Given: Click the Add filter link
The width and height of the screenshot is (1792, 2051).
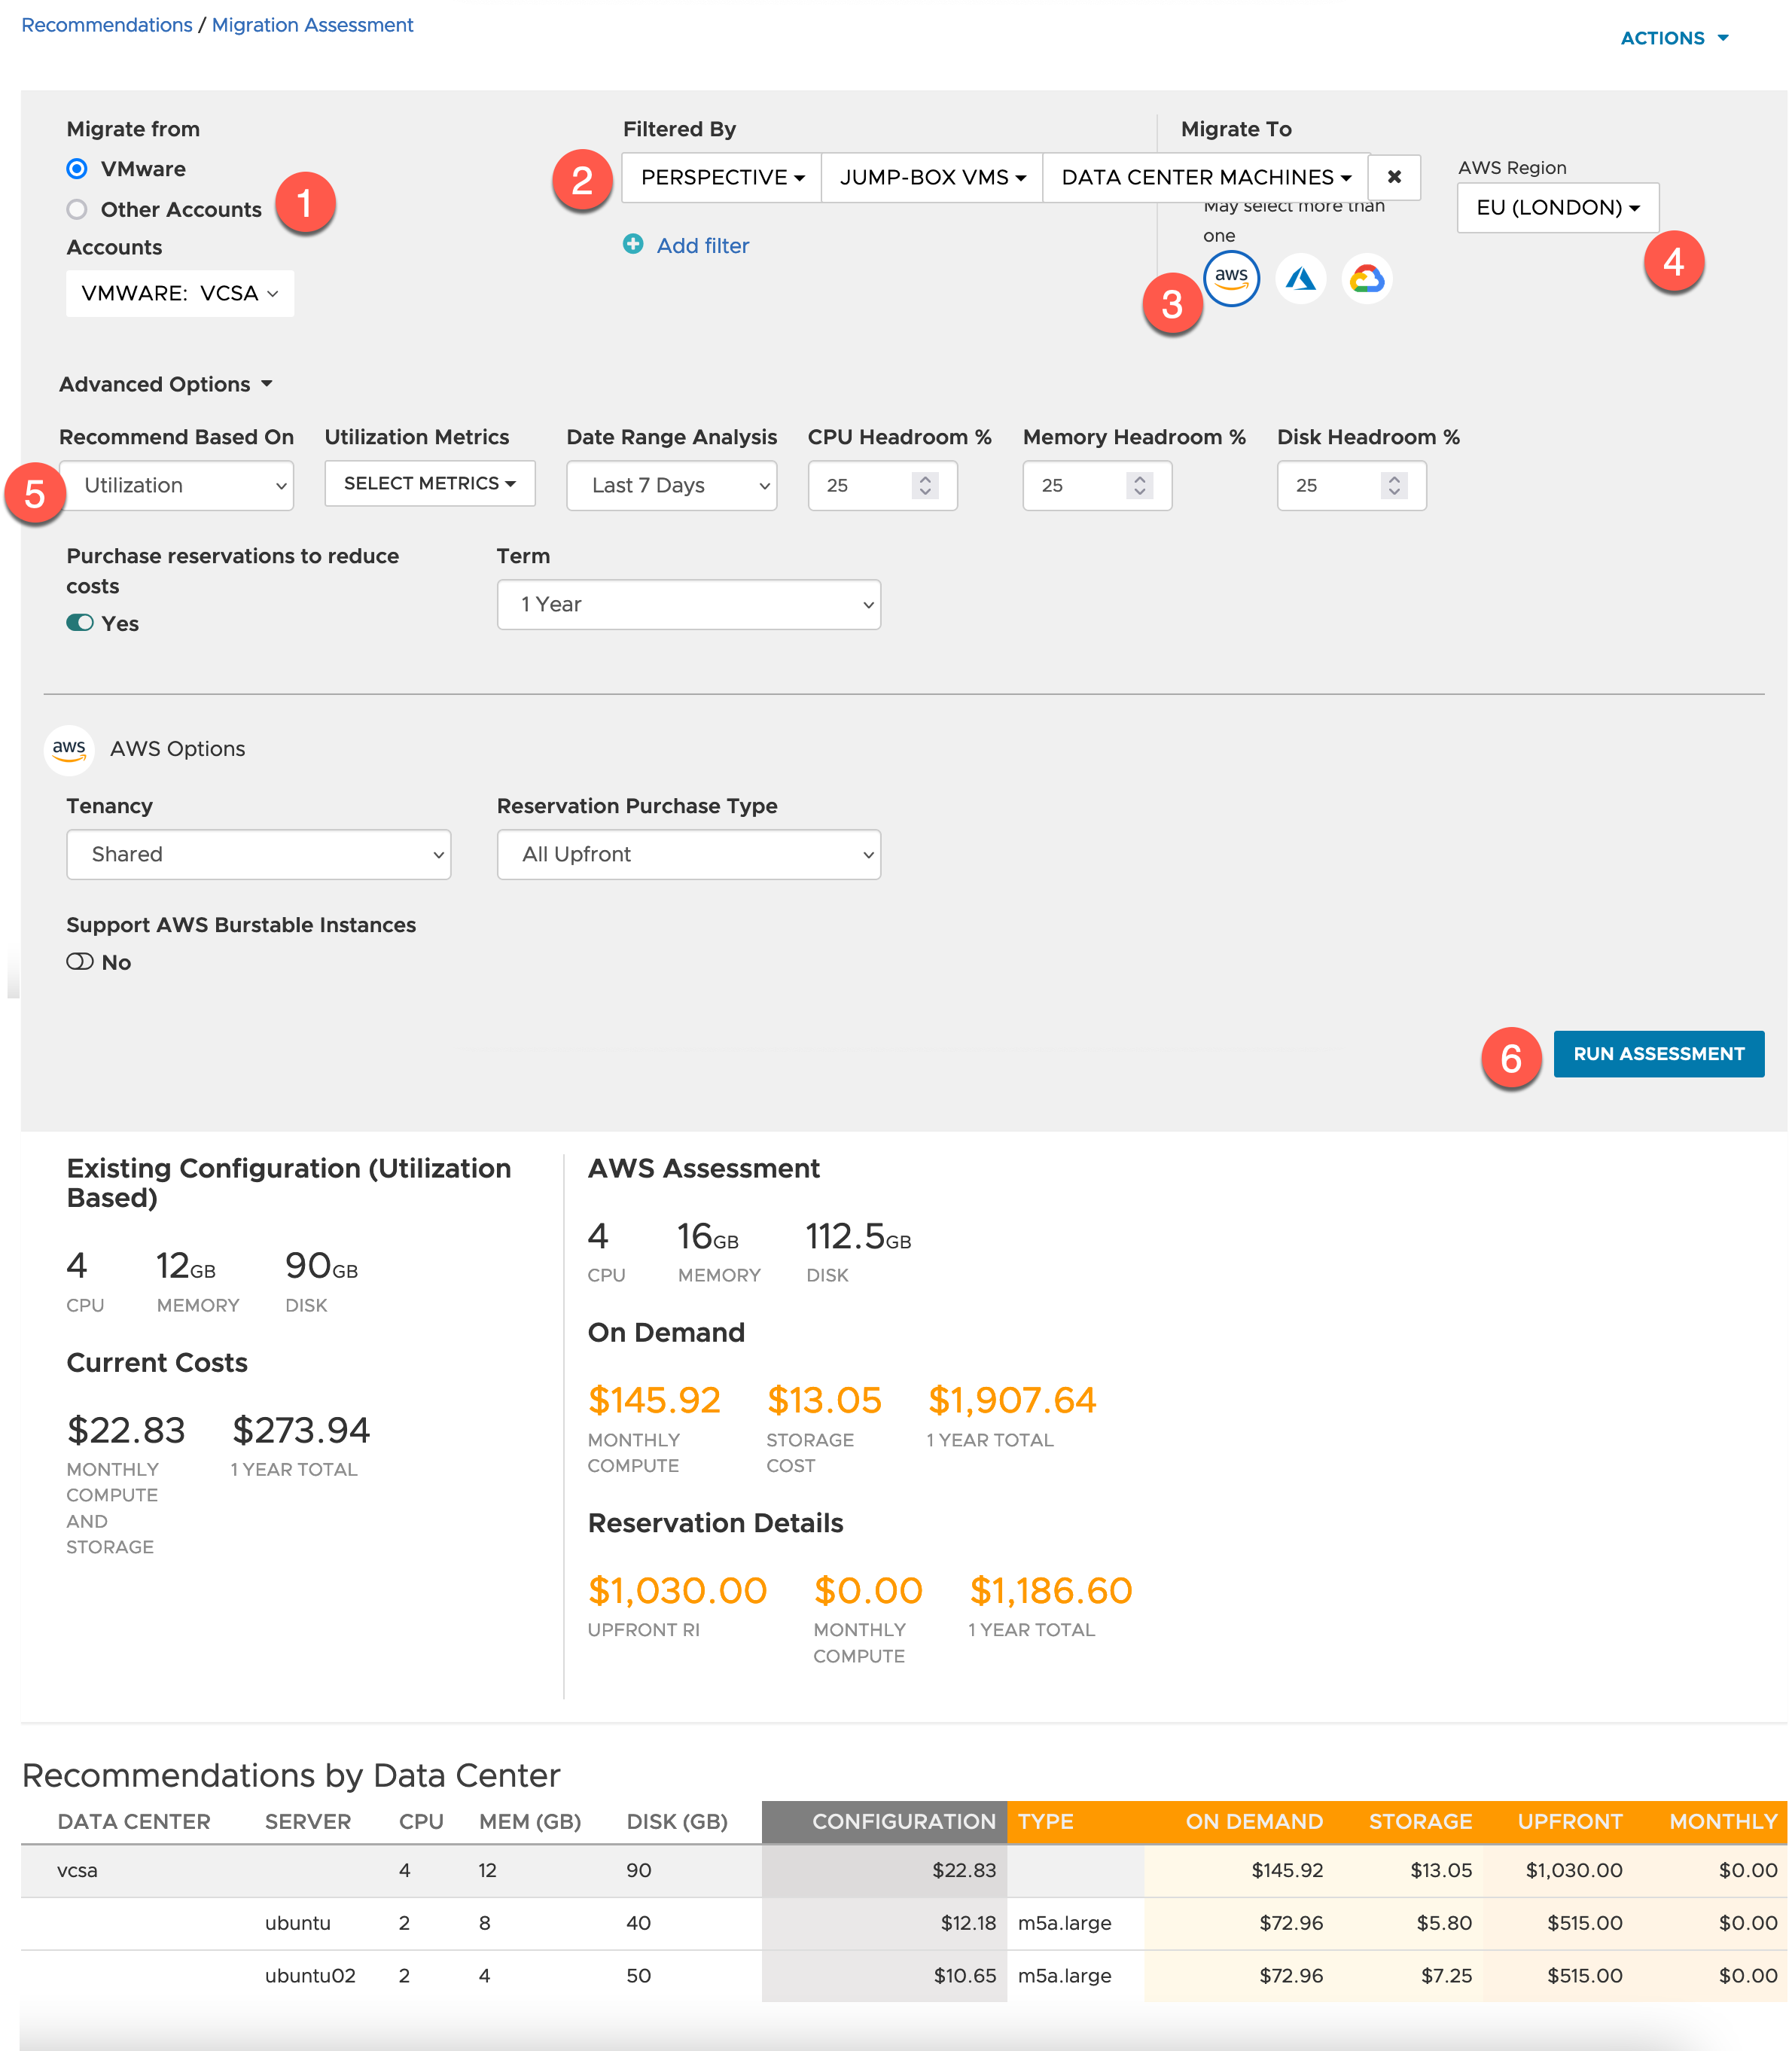Looking at the screenshot, I should 703,245.
